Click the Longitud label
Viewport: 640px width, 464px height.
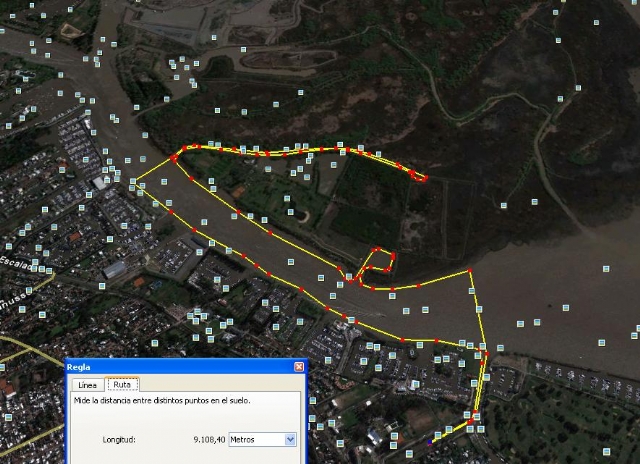pyautogui.click(x=119, y=440)
